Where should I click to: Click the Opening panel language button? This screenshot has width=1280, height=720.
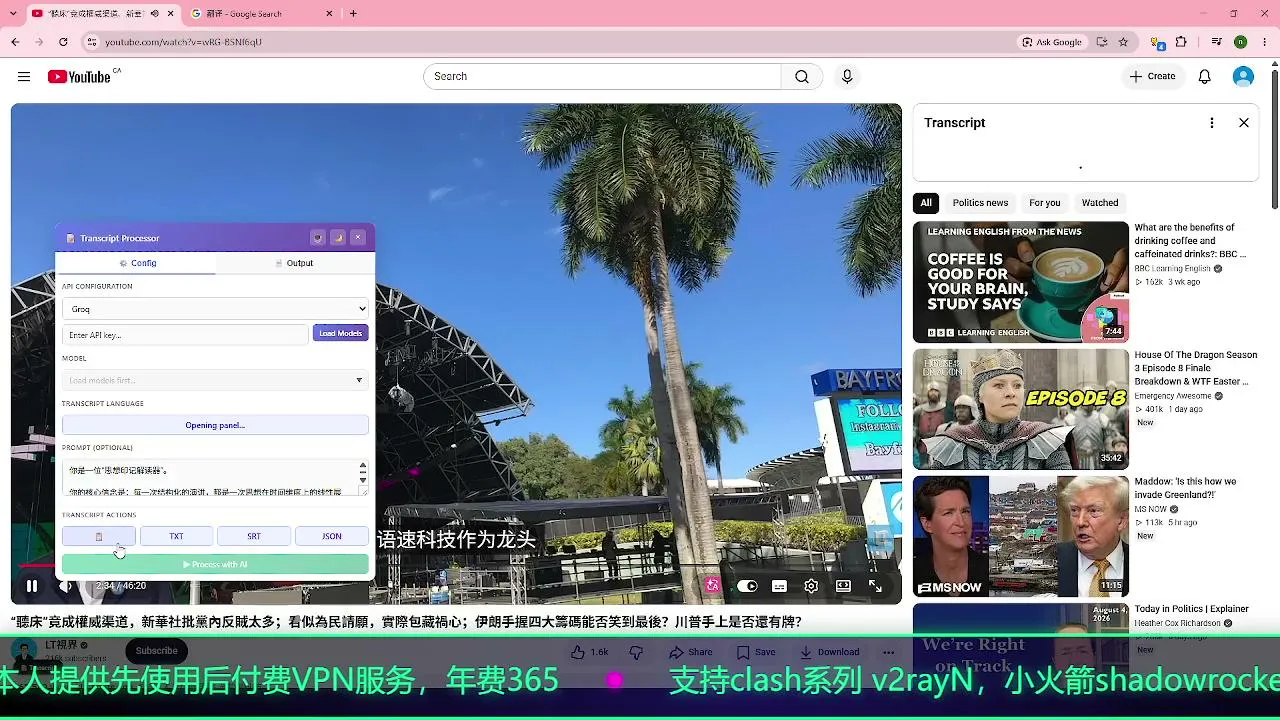[x=215, y=425]
